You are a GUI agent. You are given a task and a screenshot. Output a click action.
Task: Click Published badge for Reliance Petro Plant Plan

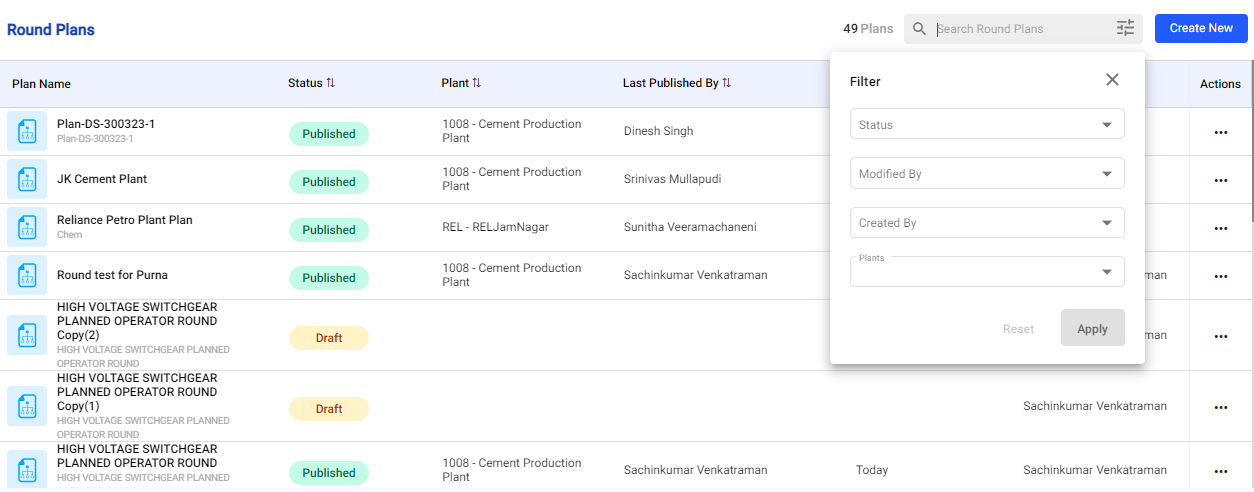(x=329, y=230)
